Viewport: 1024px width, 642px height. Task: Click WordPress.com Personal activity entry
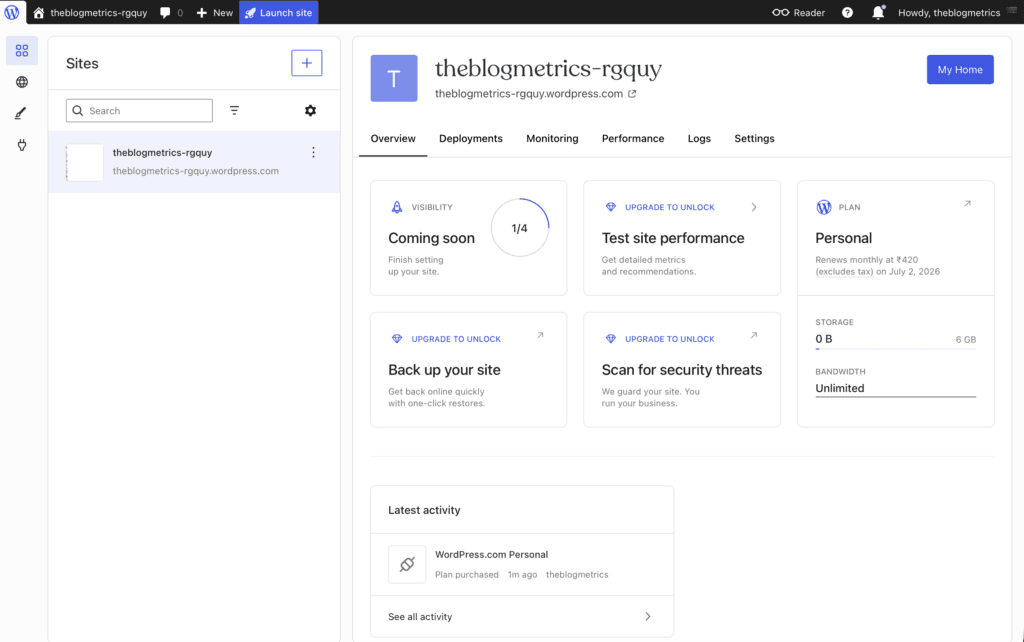pos(491,554)
